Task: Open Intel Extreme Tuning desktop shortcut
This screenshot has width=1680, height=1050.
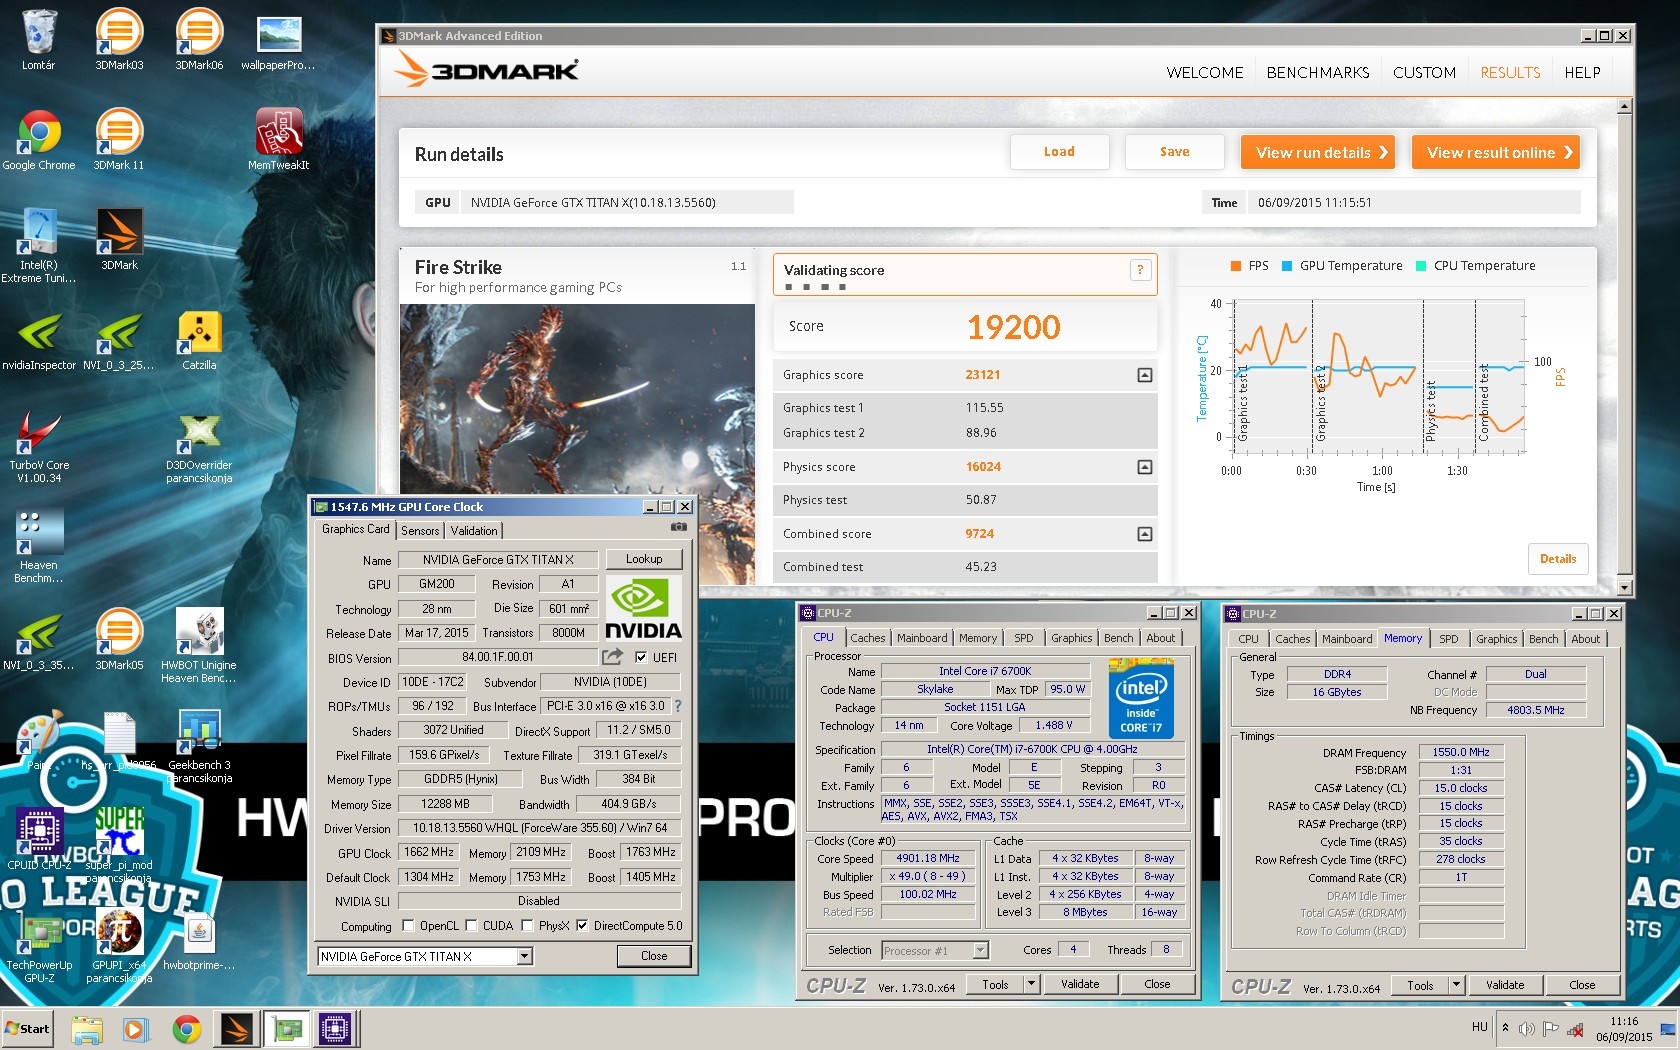Action: [x=39, y=245]
